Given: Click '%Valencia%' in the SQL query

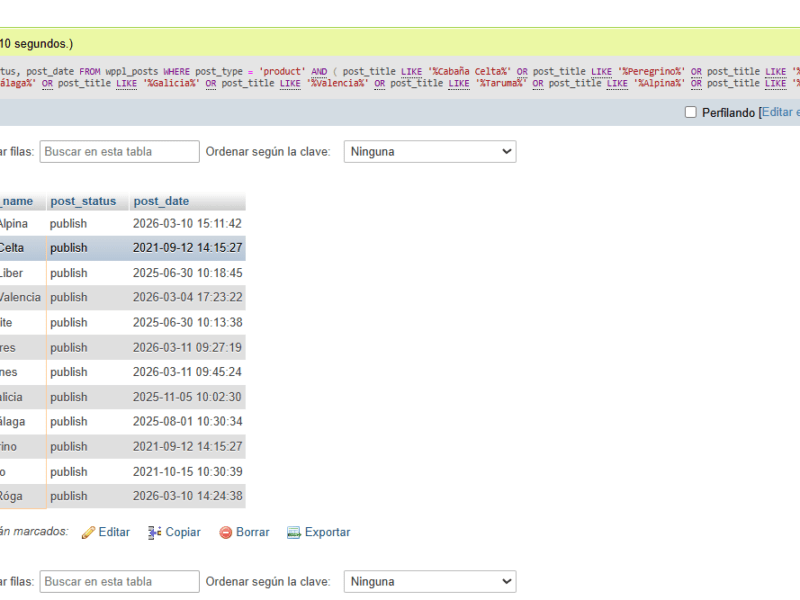Looking at the screenshot, I should tap(337, 83).
